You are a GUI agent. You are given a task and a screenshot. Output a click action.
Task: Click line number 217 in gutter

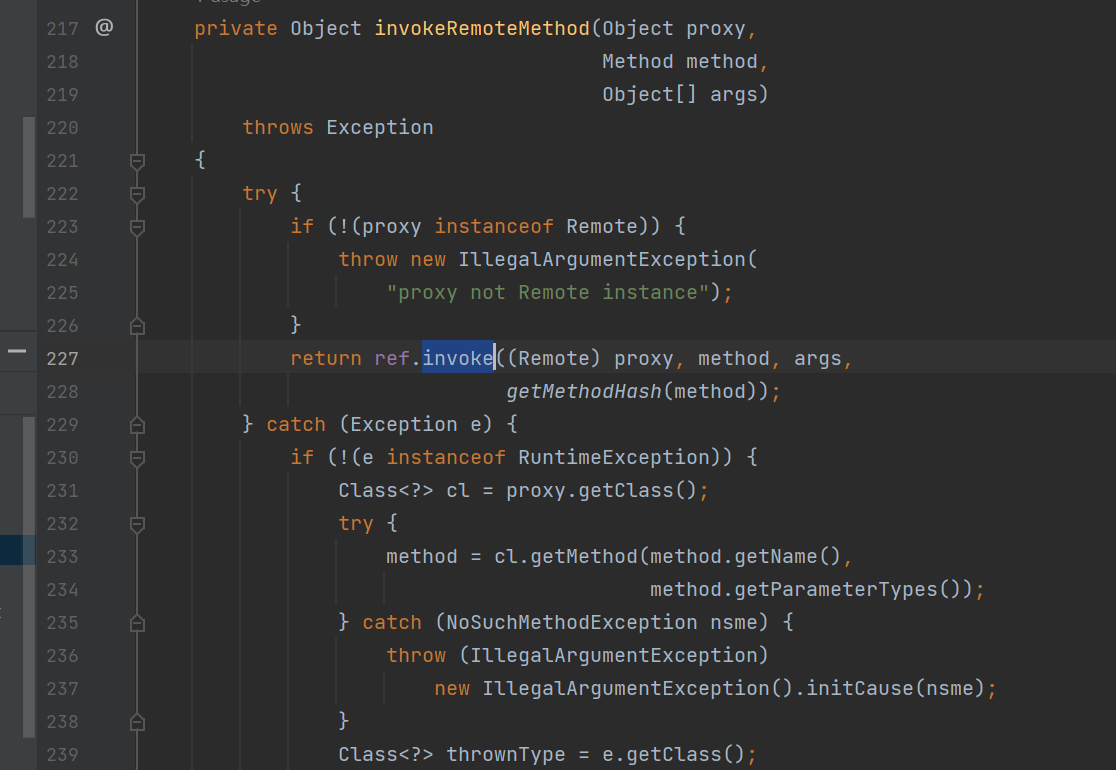(x=62, y=28)
